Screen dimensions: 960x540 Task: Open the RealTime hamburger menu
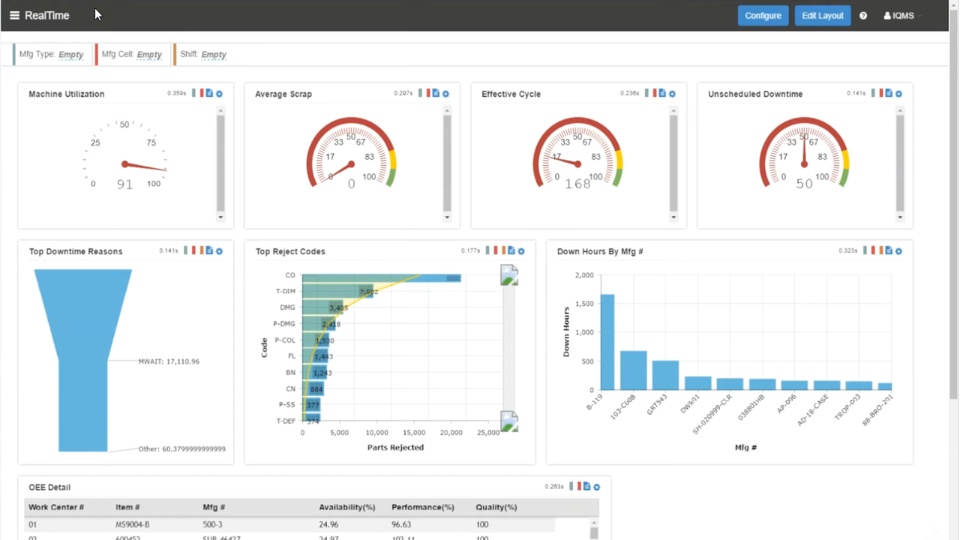coord(15,15)
